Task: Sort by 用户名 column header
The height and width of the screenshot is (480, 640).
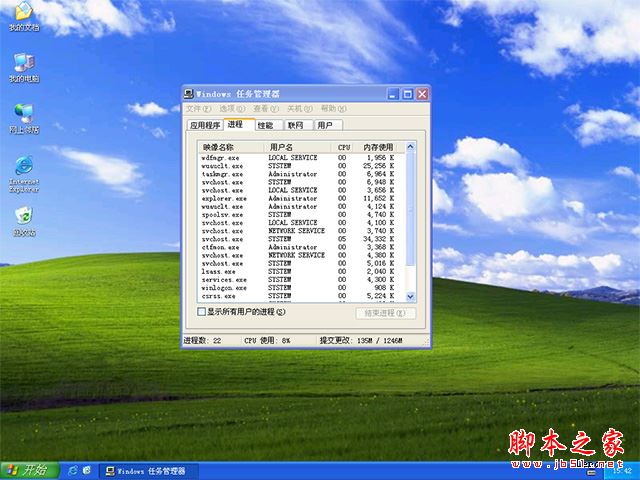Action: pos(297,147)
